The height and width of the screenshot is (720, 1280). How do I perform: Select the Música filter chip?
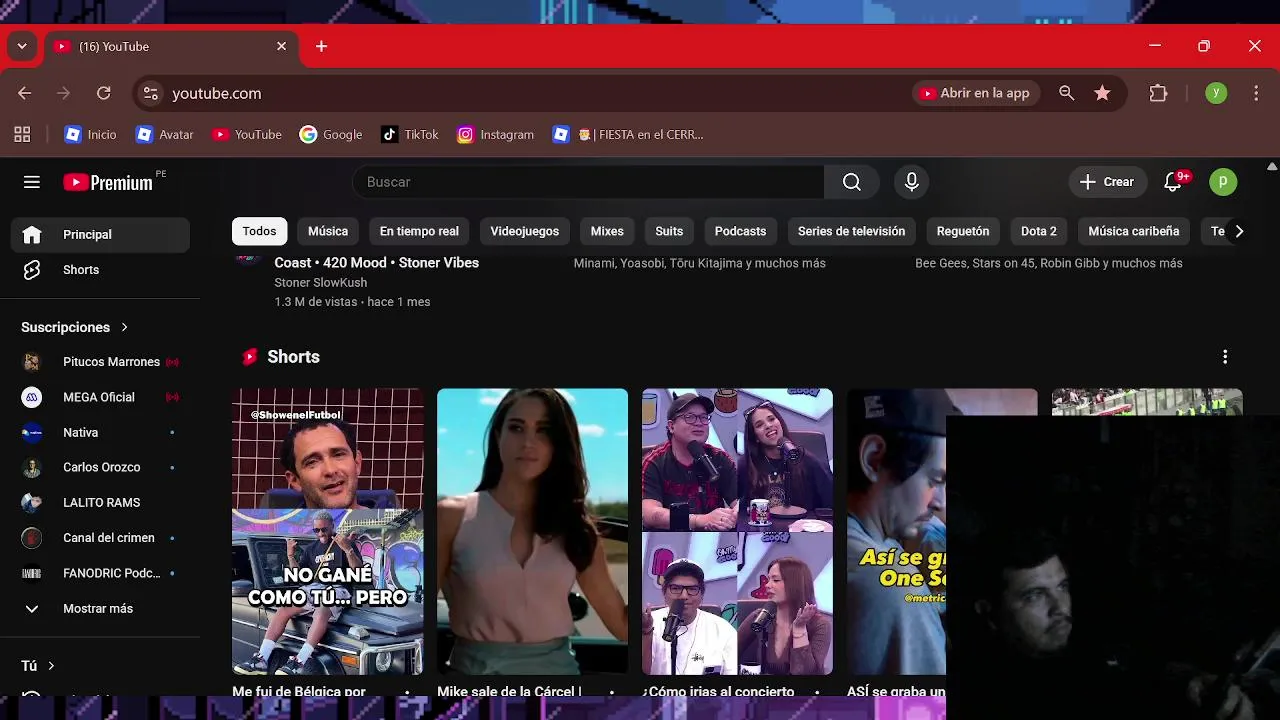328,231
